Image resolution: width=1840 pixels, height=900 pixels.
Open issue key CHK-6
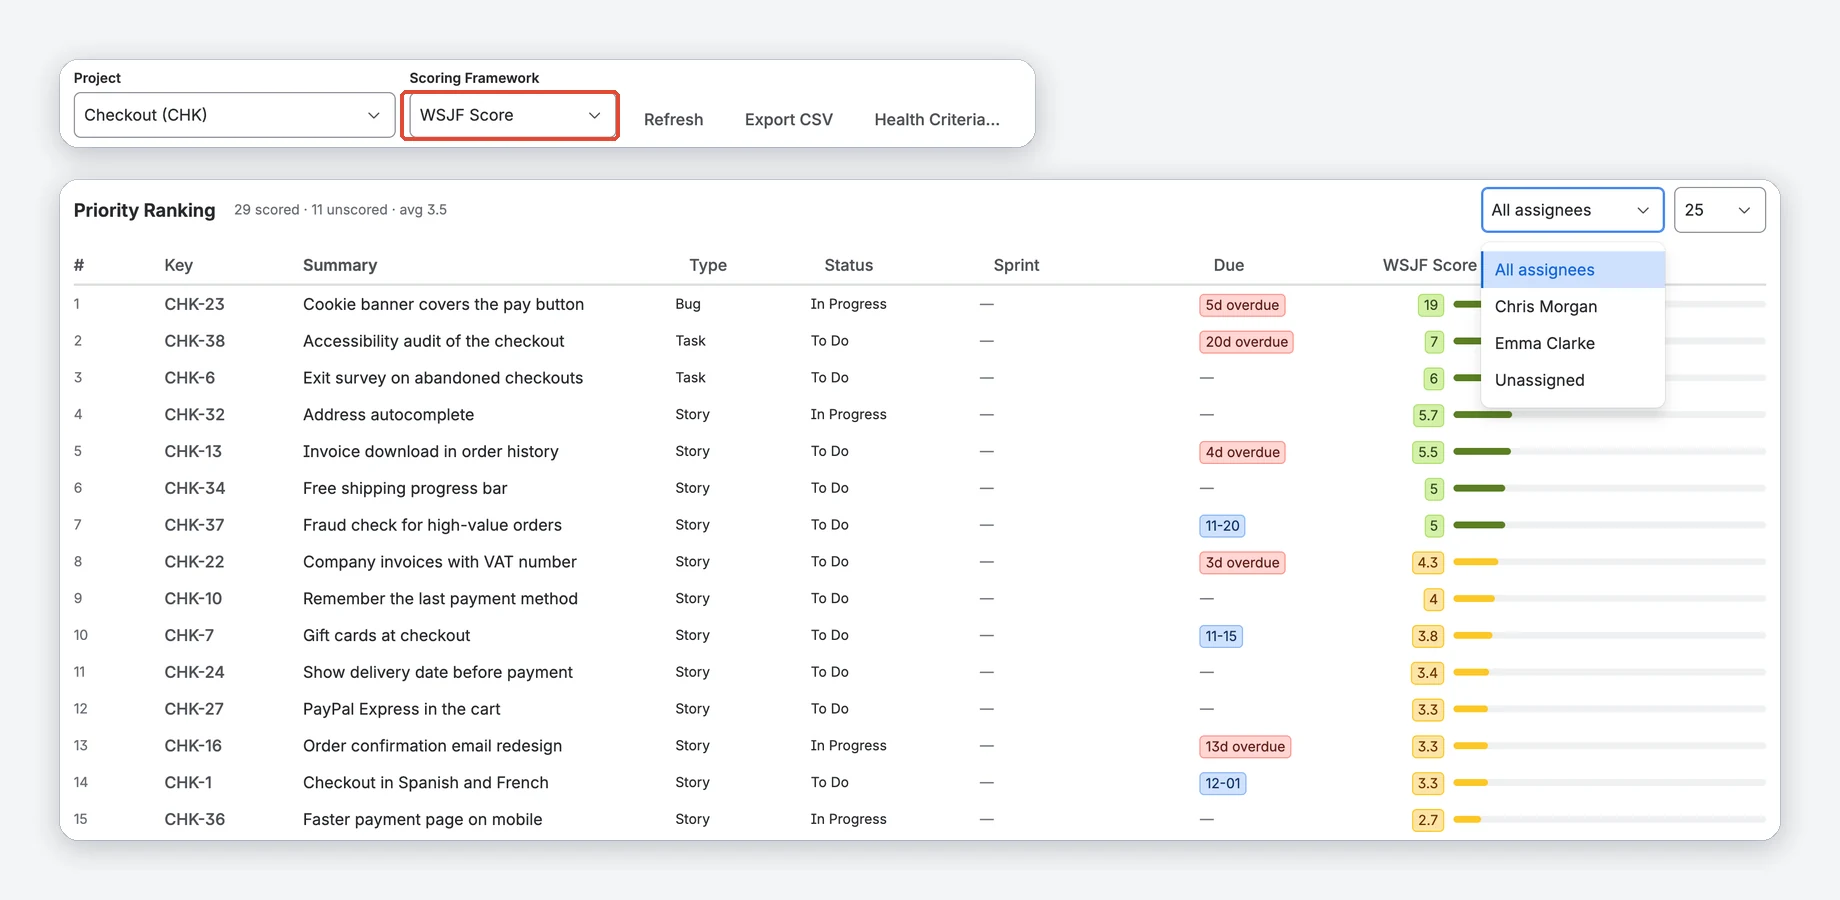189,378
